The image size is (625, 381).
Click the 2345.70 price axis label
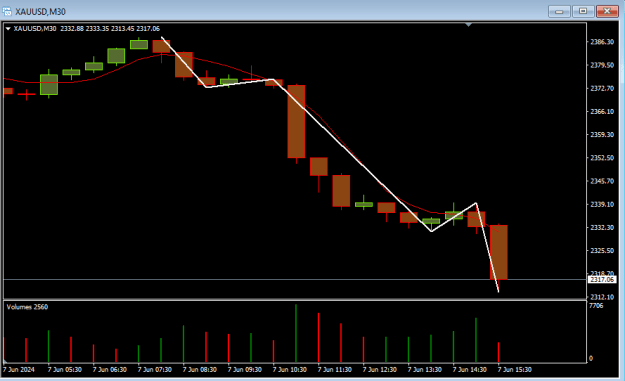pyautogui.click(x=602, y=181)
